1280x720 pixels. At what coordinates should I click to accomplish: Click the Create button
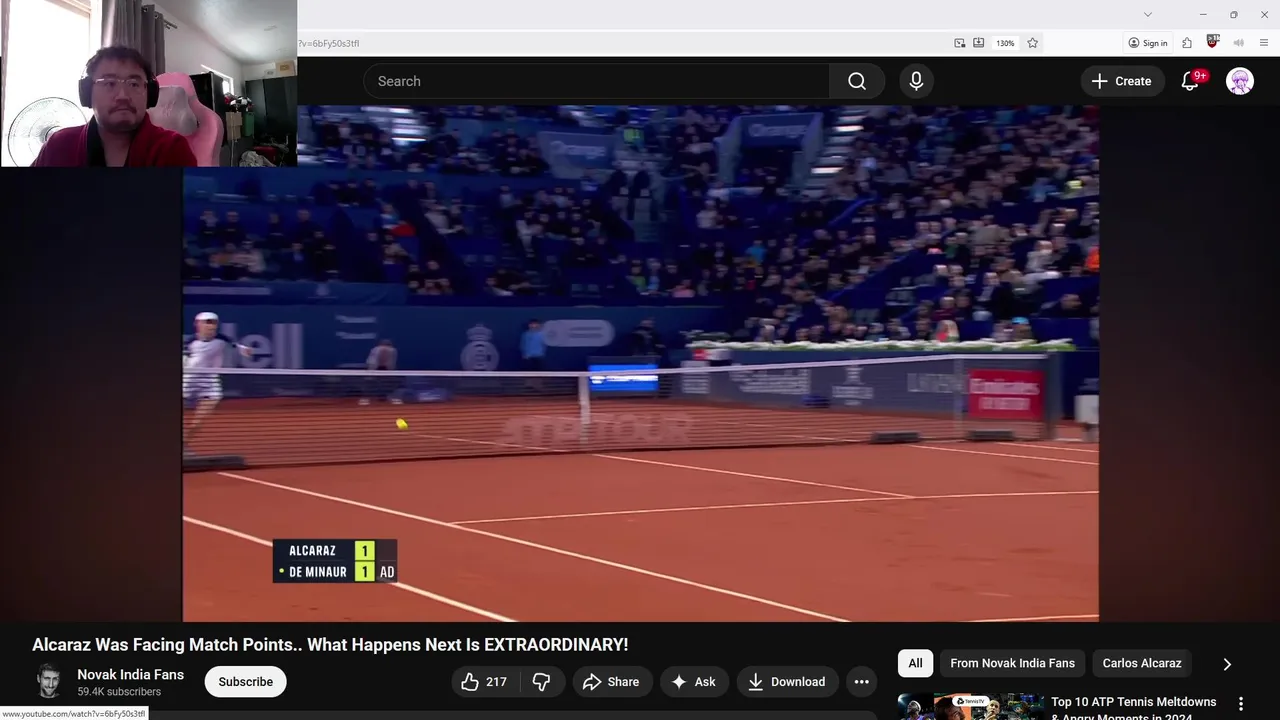click(1121, 81)
